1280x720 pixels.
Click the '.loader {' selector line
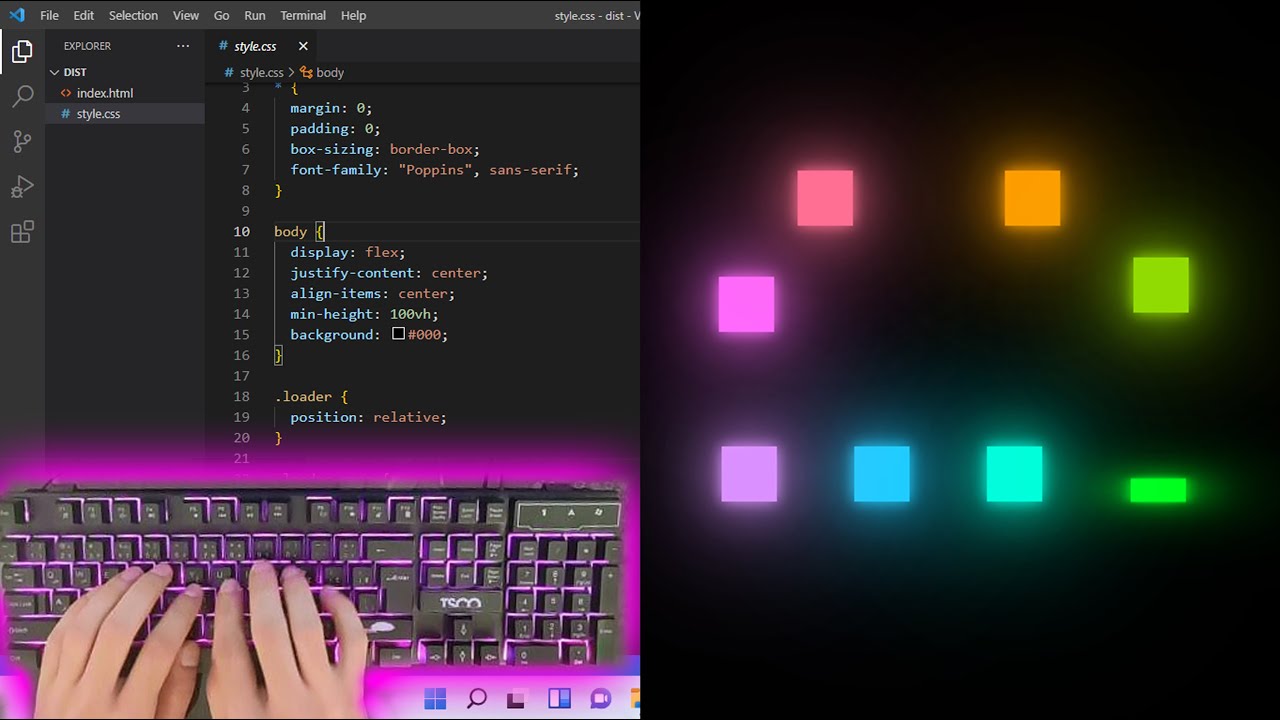[311, 396]
